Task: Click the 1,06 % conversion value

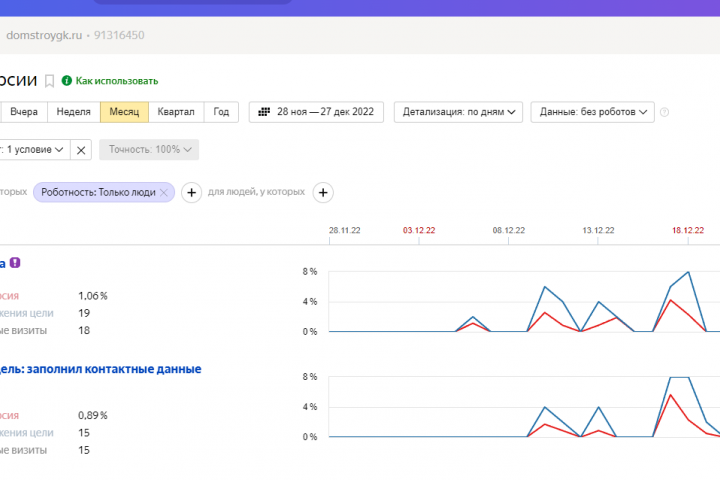Action: 93,296
